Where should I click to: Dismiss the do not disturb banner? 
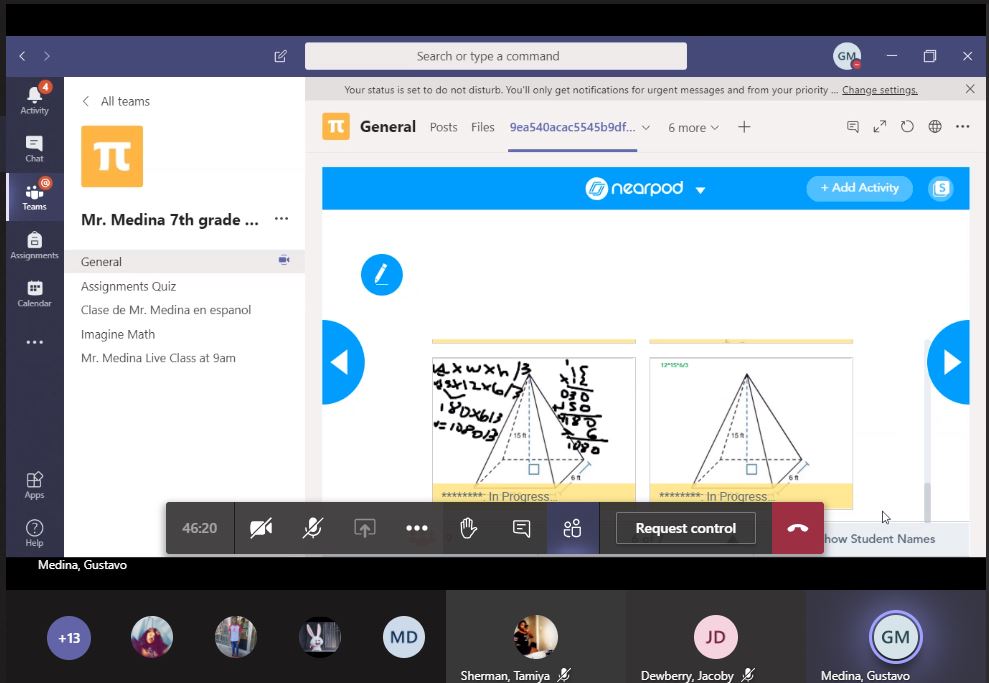click(970, 89)
